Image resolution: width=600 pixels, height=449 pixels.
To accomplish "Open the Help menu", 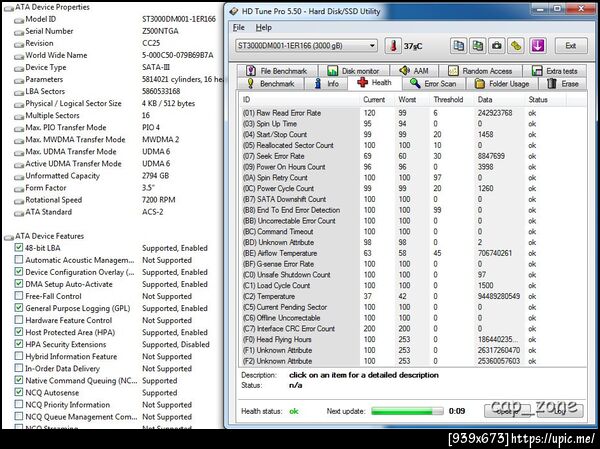I will click(264, 28).
